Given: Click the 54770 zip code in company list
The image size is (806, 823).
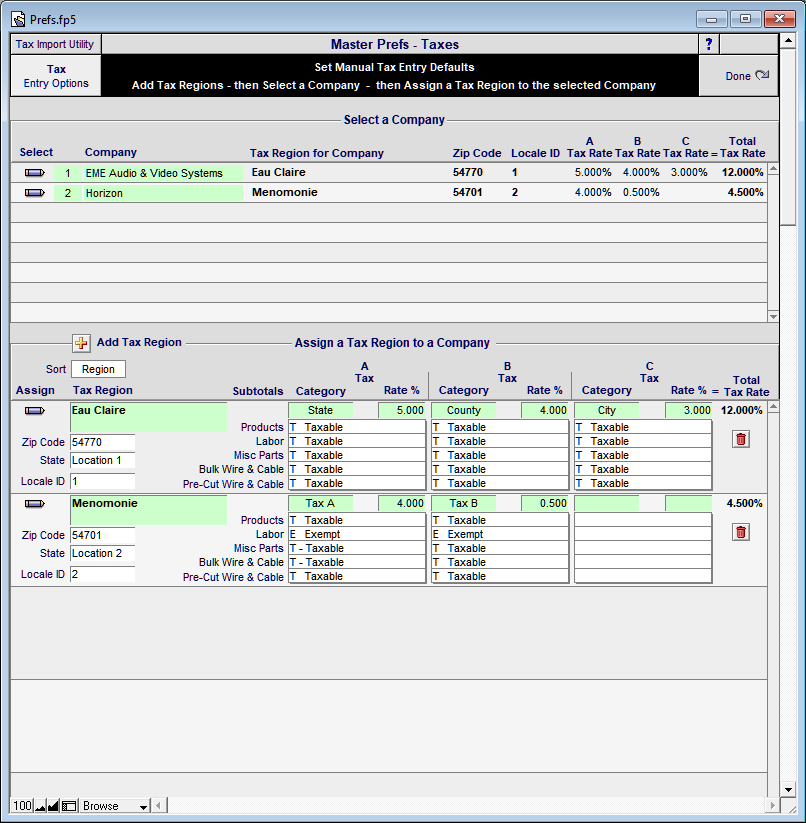Looking at the screenshot, I should [x=468, y=172].
